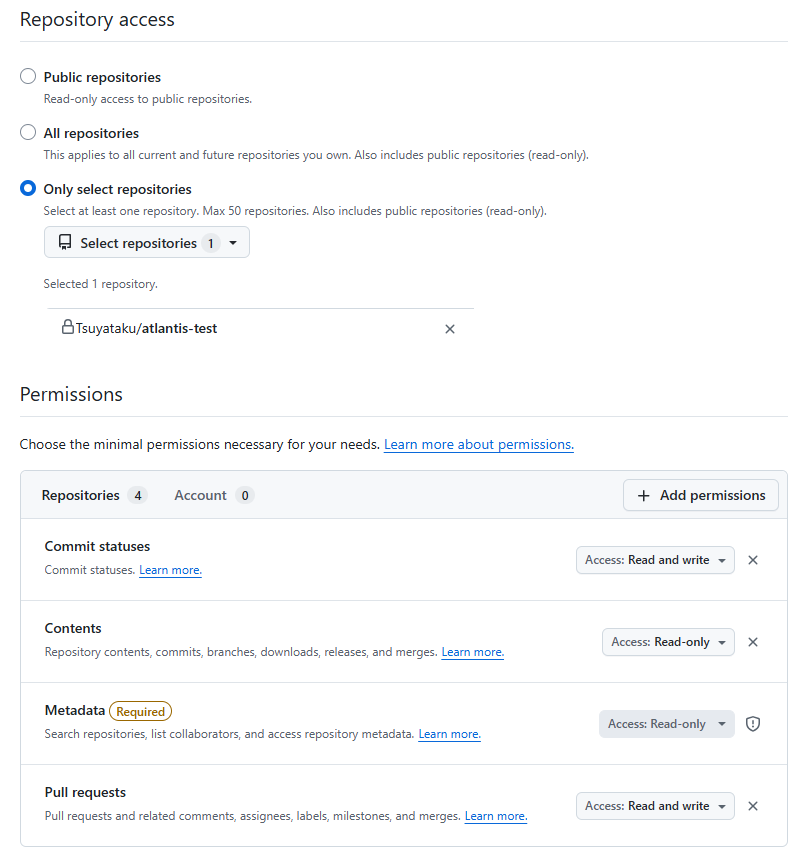Remove Tsuyataku/atlantis-test from selected repositories
The image size is (812, 857).
(x=450, y=329)
